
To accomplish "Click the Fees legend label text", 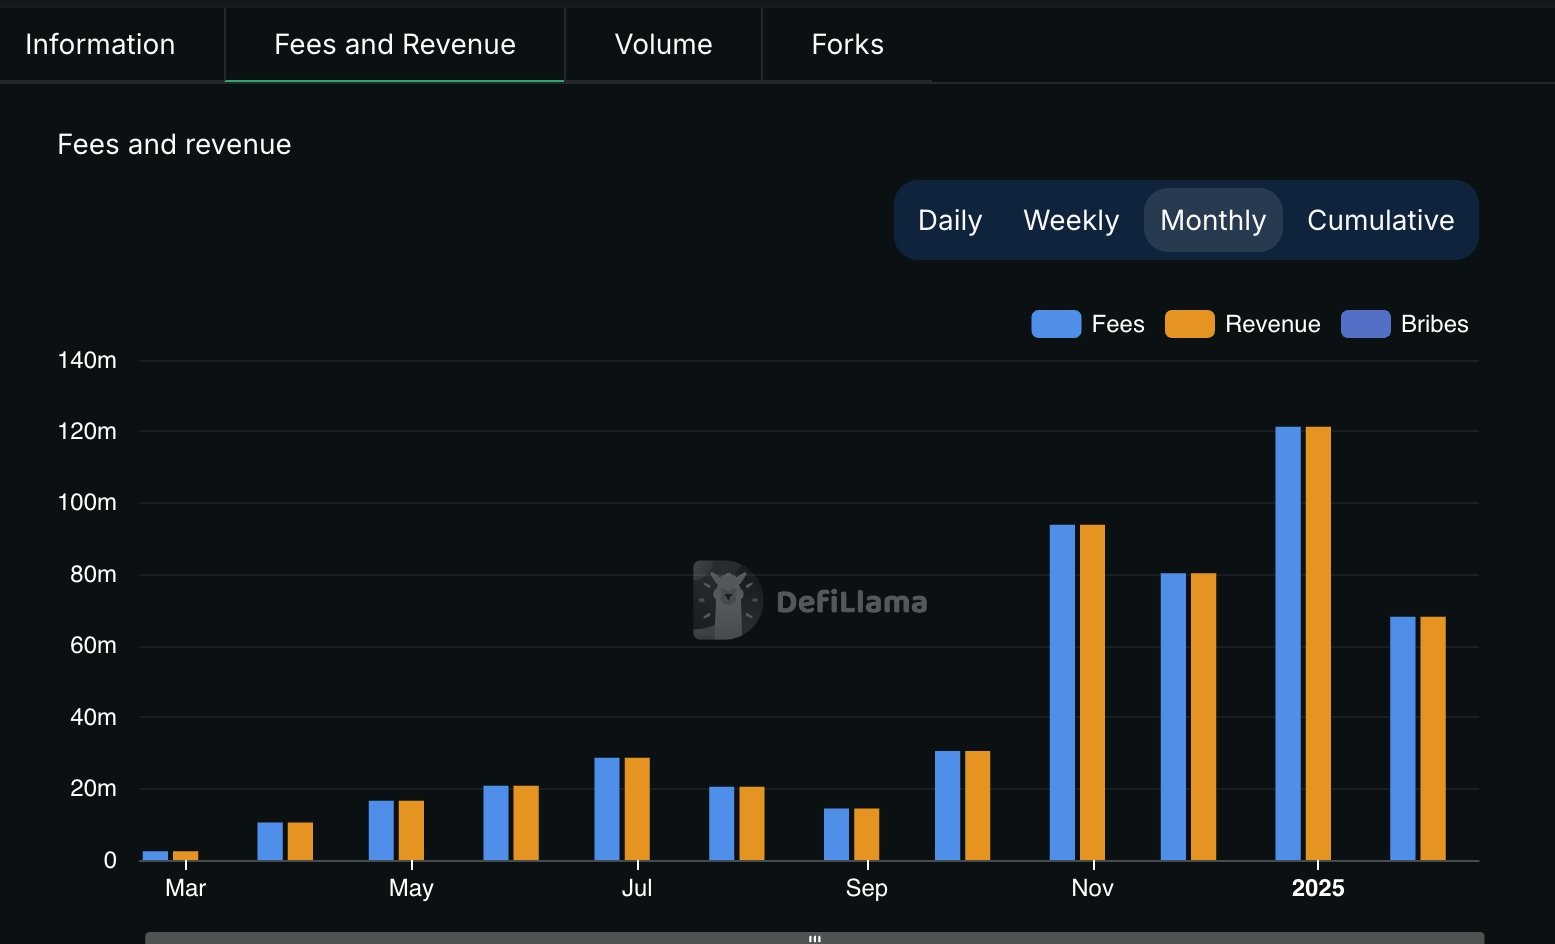I will 1119,324.
